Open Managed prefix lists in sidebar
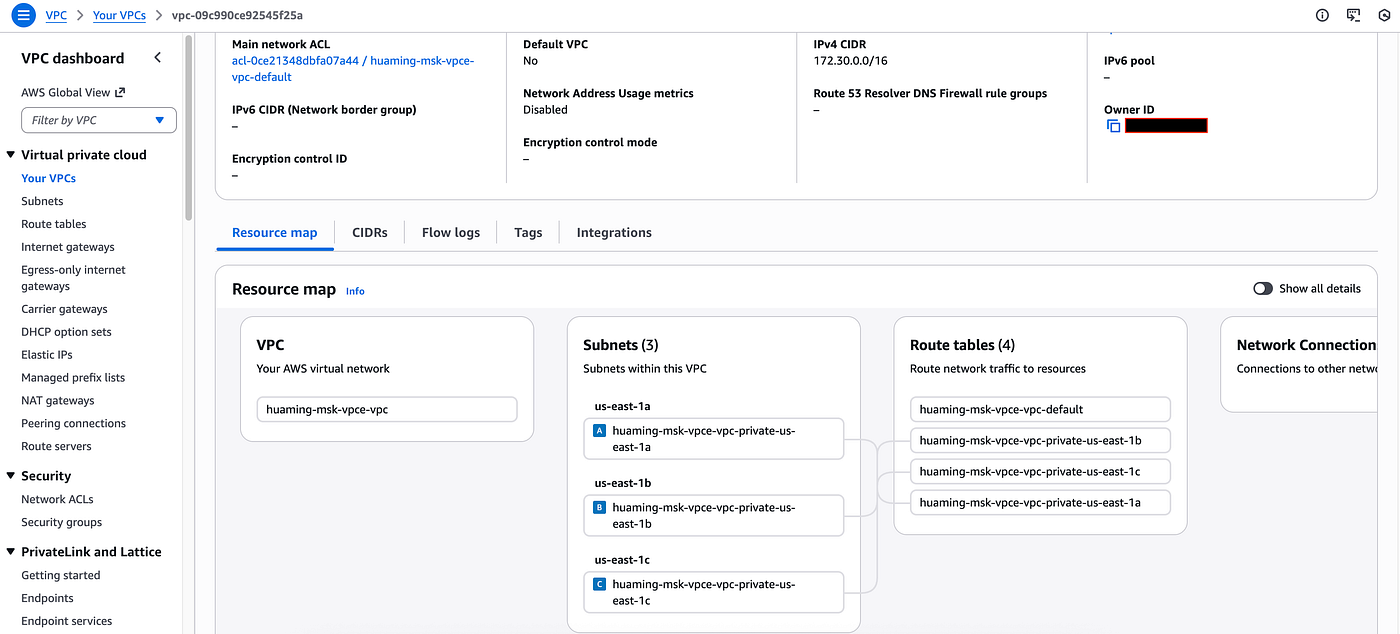Image resolution: width=1400 pixels, height=634 pixels. (x=73, y=378)
